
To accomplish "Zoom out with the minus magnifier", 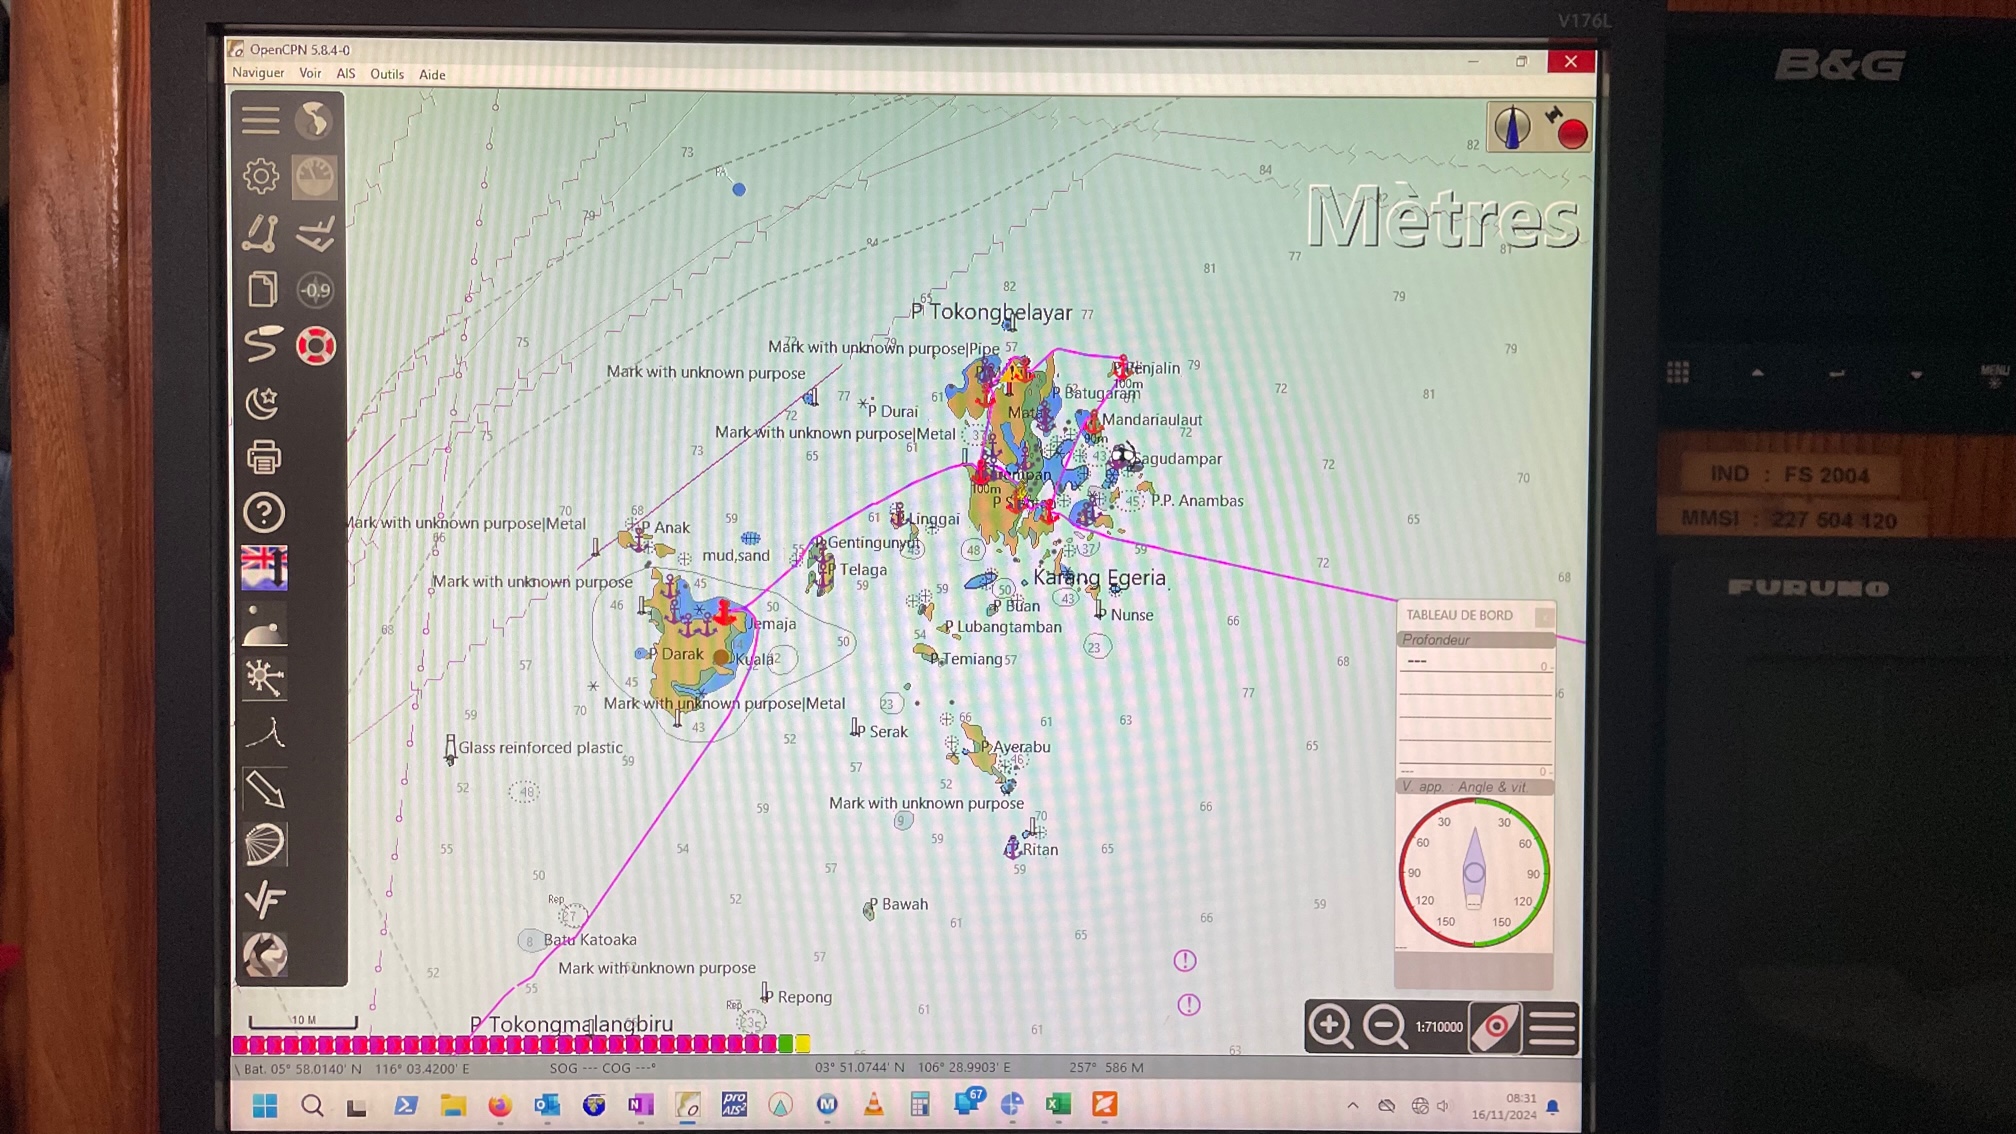I will [x=1385, y=1027].
